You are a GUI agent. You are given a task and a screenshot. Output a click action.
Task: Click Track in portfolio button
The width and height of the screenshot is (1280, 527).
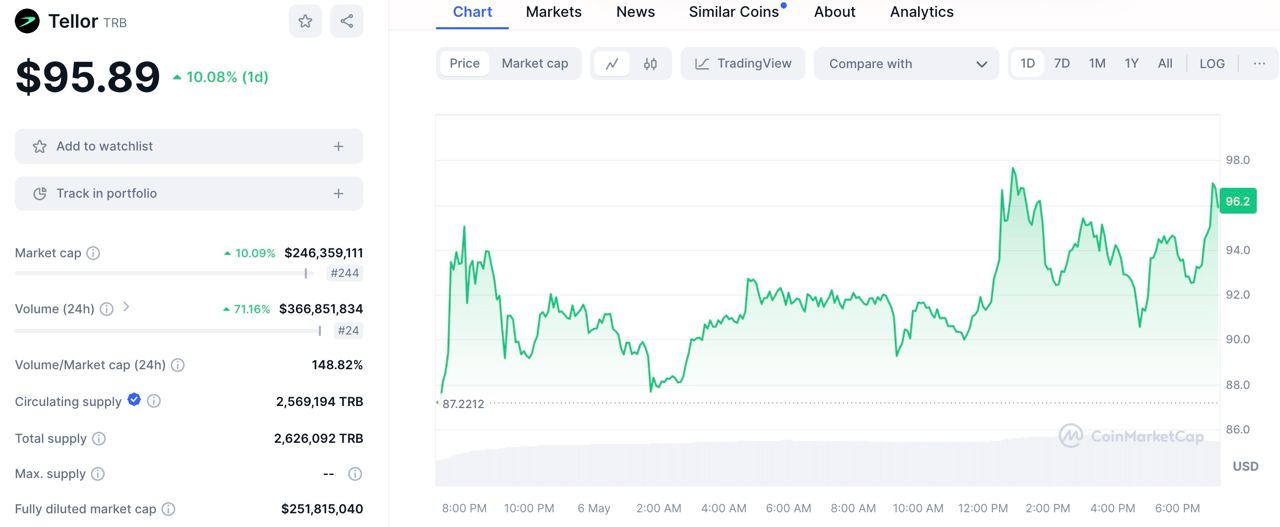pyautogui.click(x=189, y=193)
